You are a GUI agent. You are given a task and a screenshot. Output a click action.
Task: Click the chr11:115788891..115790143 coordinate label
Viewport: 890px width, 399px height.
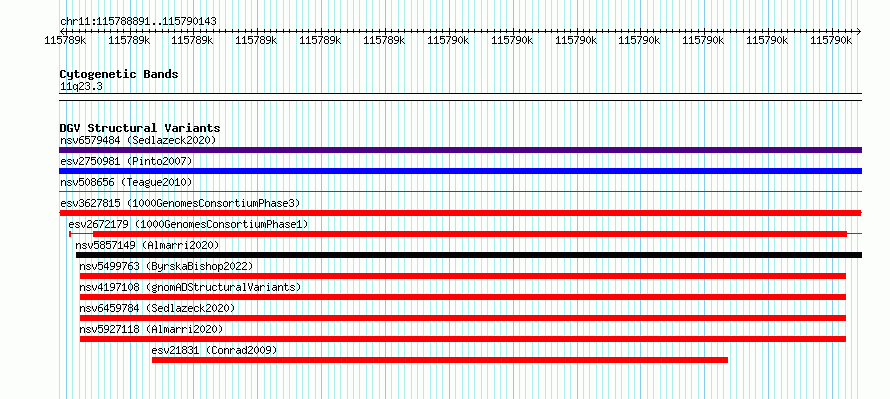138,22
